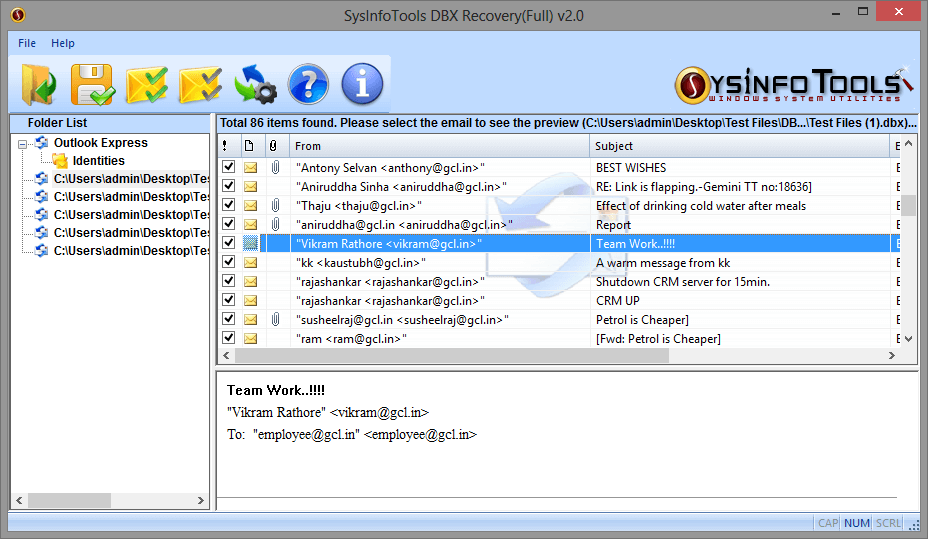
Task: Open Help via the blue question mark icon
Action: click(308, 84)
